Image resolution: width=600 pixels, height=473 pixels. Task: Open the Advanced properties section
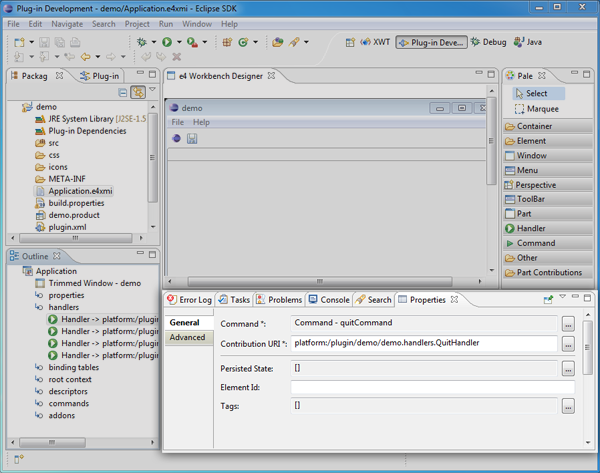tap(187, 338)
